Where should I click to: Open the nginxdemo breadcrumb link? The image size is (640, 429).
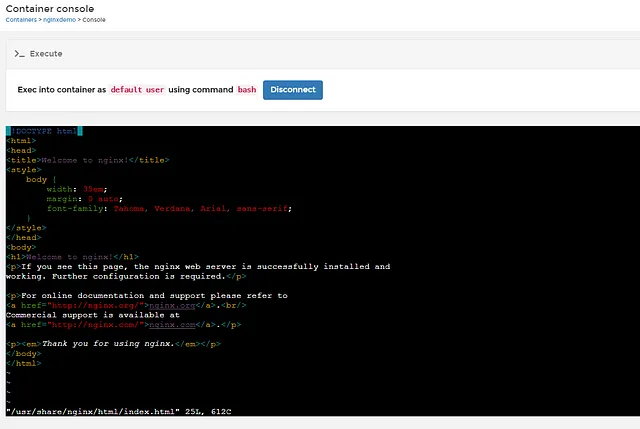[60, 20]
